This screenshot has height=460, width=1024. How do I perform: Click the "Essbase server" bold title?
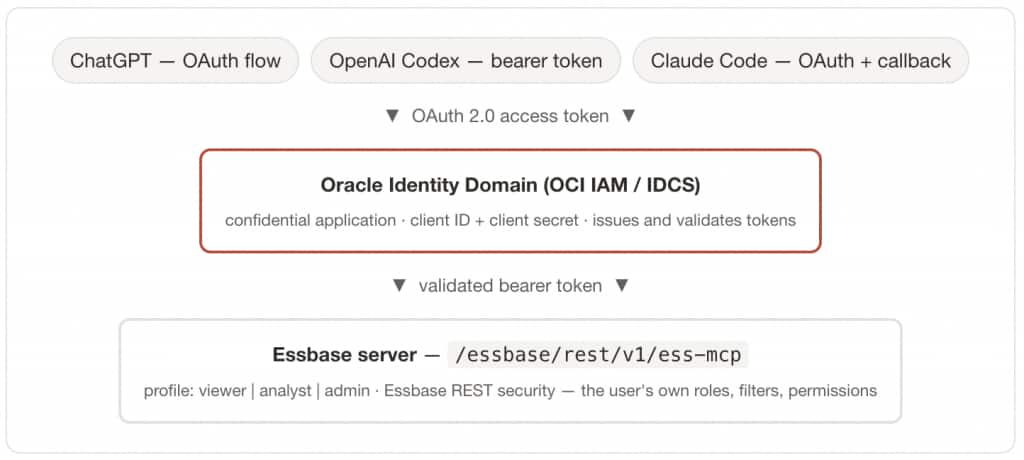pyautogui.click(x=344, y=355)
